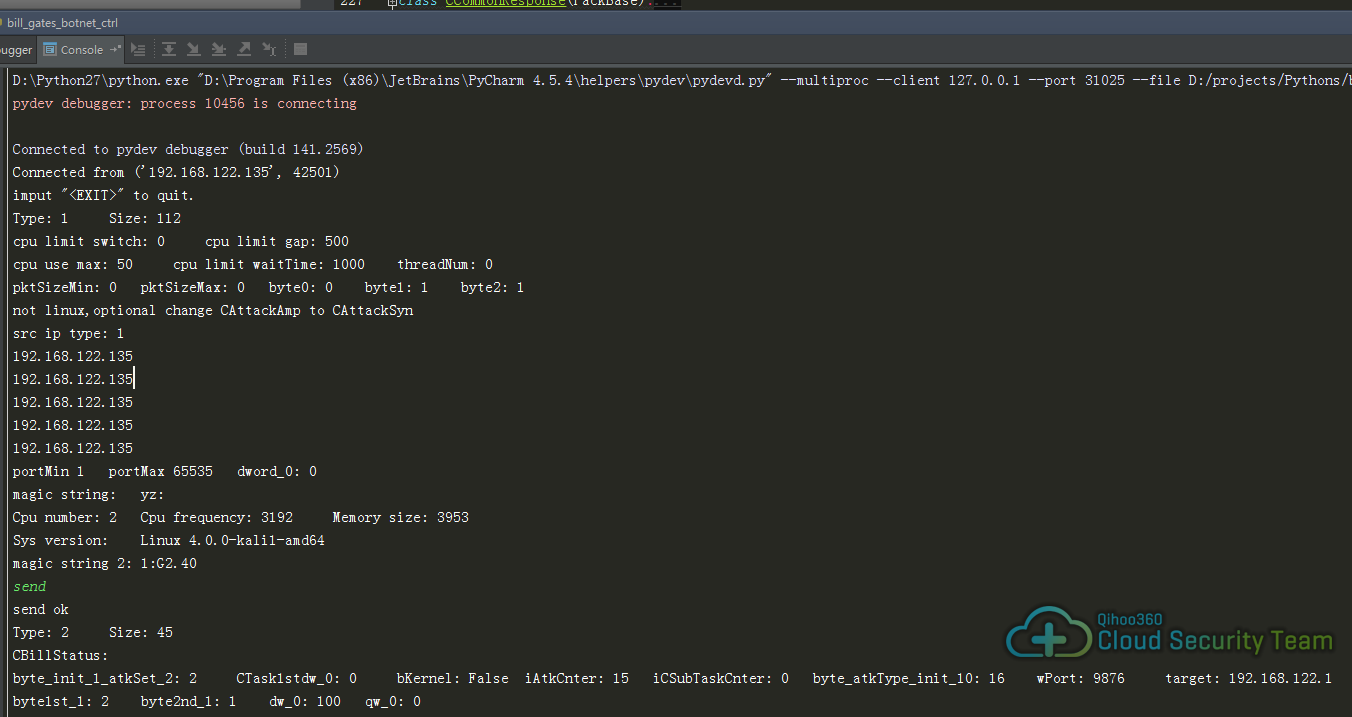Place cursor on 'CBillStatus:' console line
The image size is (1352, 717).
(60, 656)
